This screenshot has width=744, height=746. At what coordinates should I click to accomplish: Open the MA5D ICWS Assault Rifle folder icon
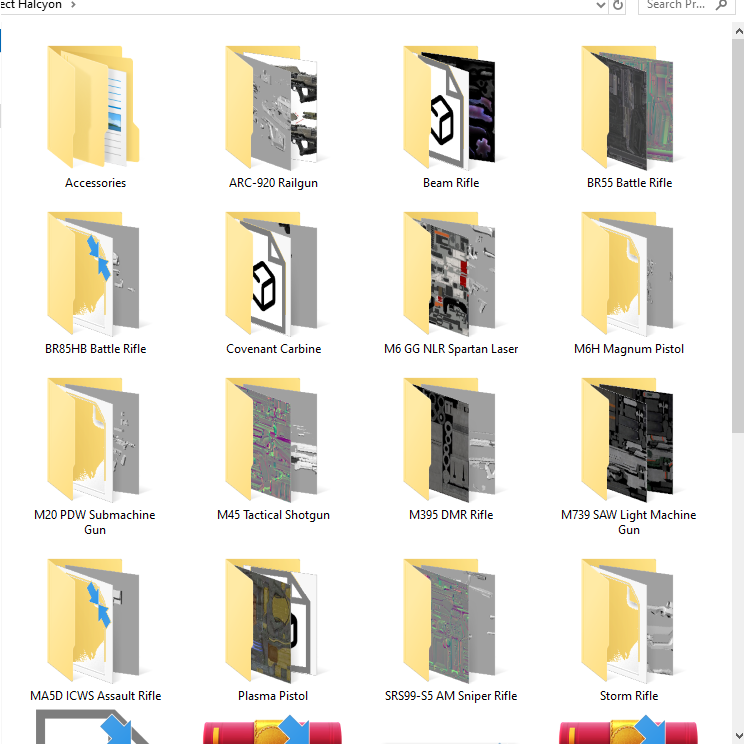tap(93, 621)
